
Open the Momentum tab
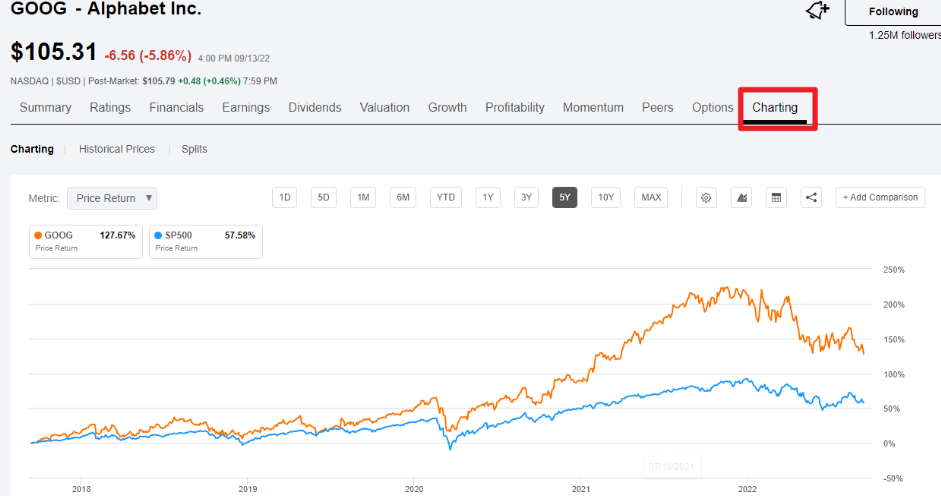pyautogui.click(x=593, y=107)
